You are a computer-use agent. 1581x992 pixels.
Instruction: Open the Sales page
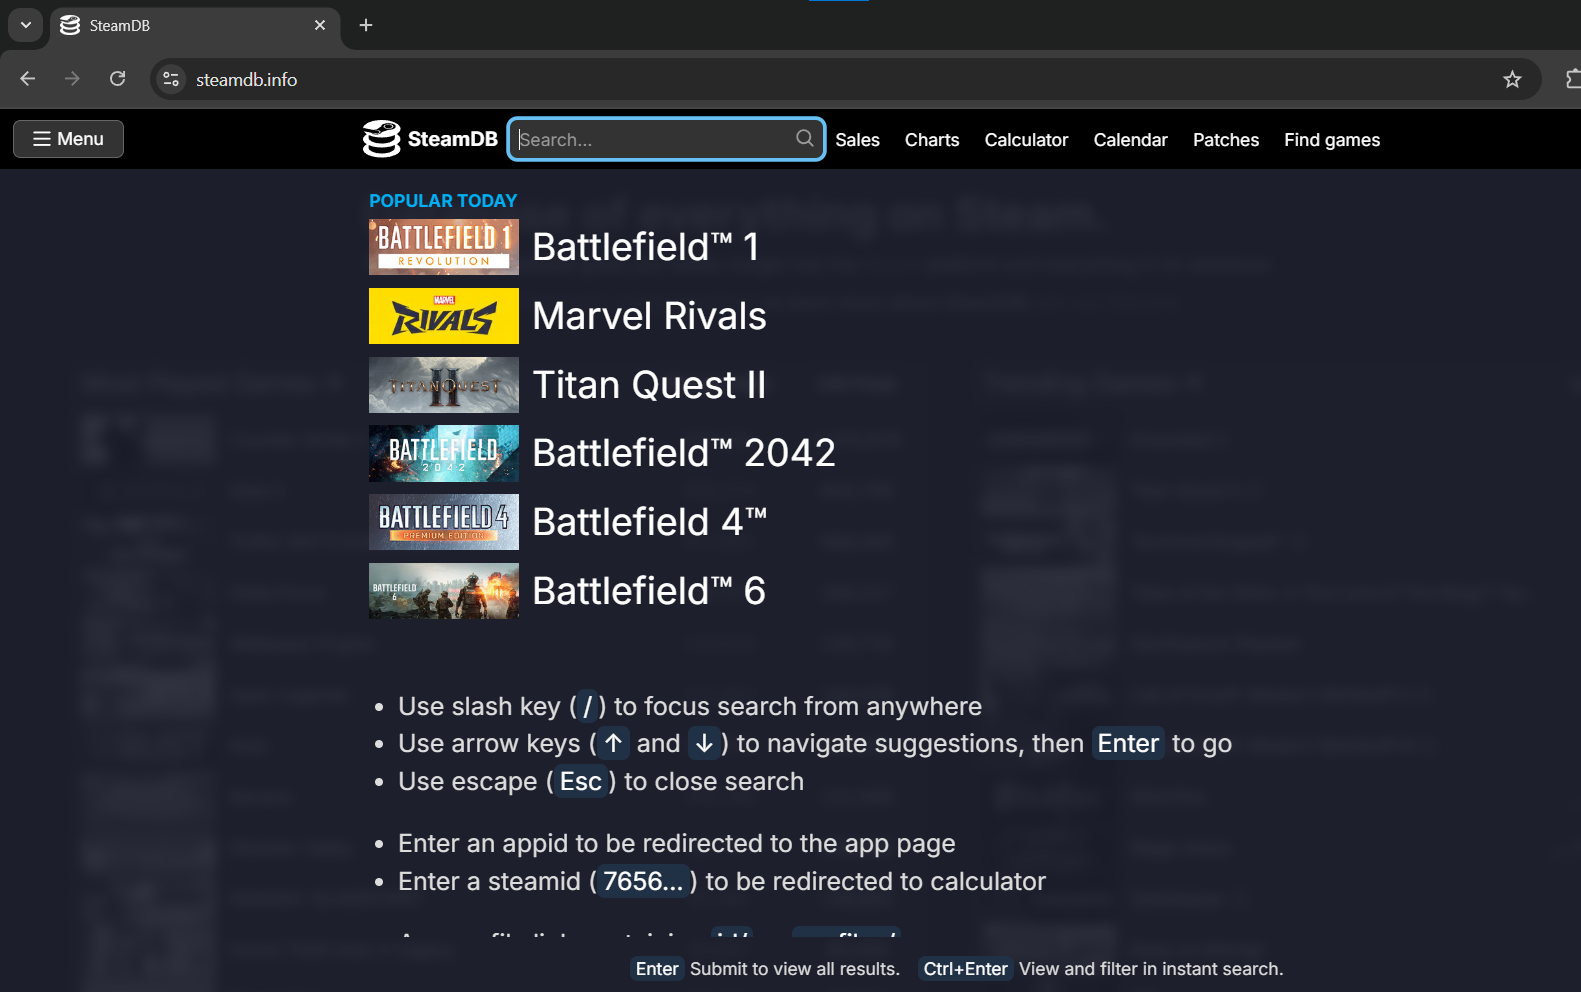pyautogui.click(x=857, y=140)
